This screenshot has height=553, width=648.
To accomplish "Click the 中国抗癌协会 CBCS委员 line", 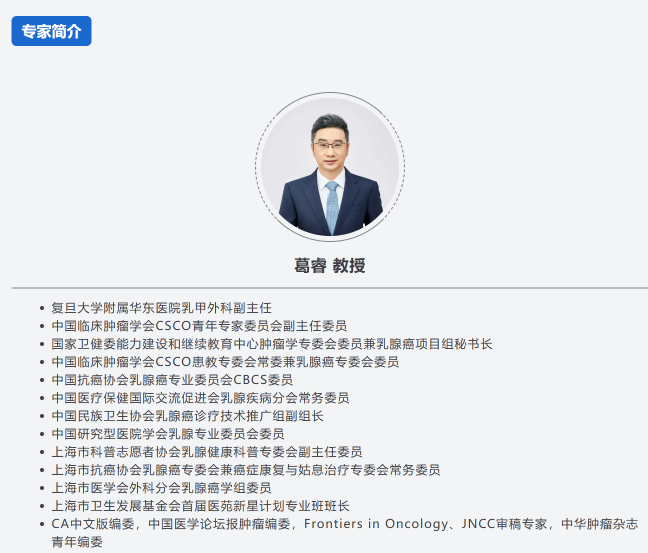I will pos(172,380).
